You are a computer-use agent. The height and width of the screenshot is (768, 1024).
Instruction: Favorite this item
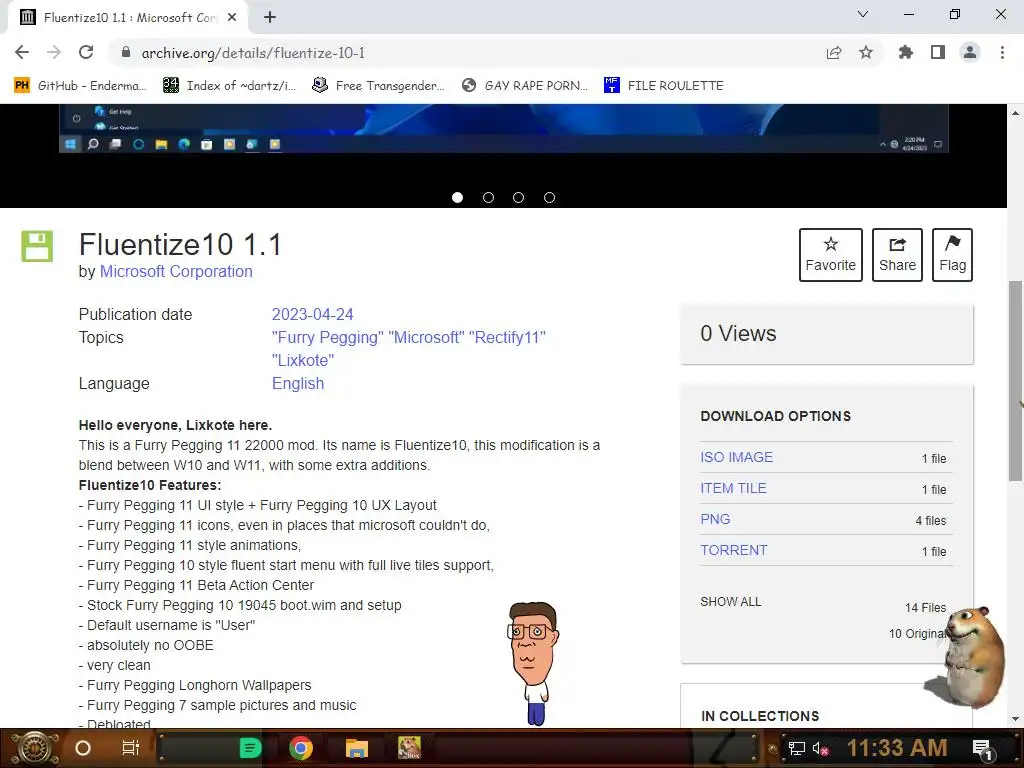[831, 255]
